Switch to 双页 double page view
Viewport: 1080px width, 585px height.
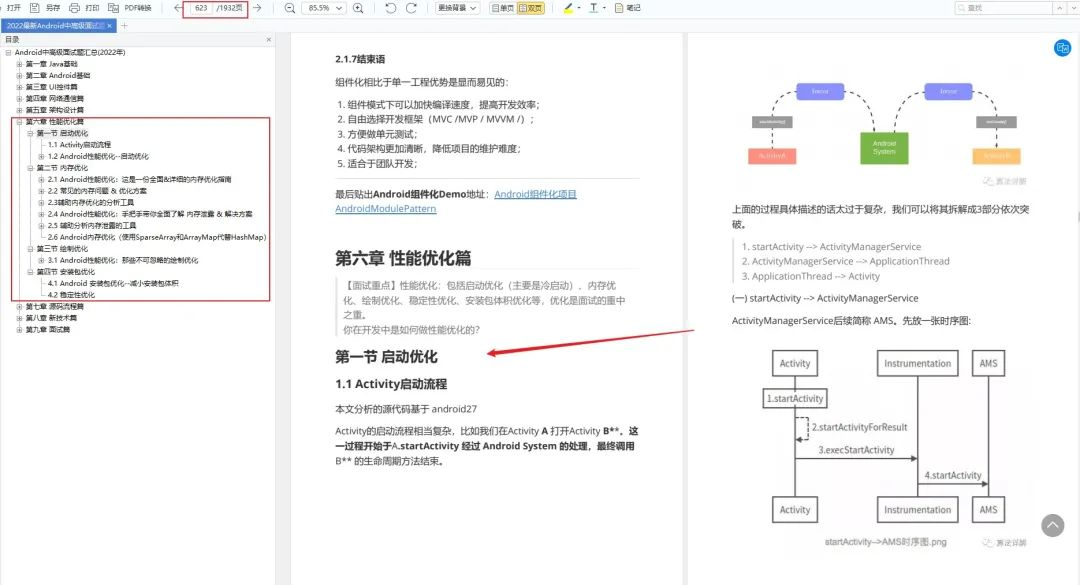pyautogui.click(x=530, y=8)
